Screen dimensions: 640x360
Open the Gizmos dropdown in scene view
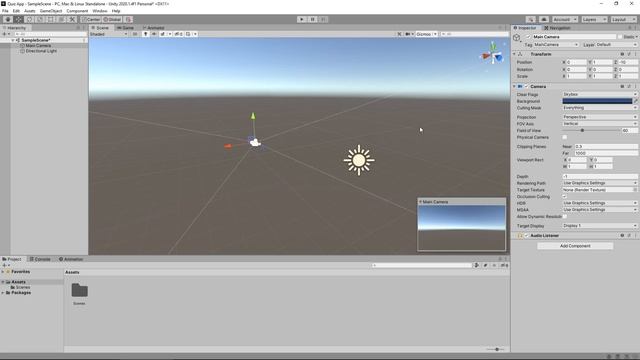coord(426,34)
